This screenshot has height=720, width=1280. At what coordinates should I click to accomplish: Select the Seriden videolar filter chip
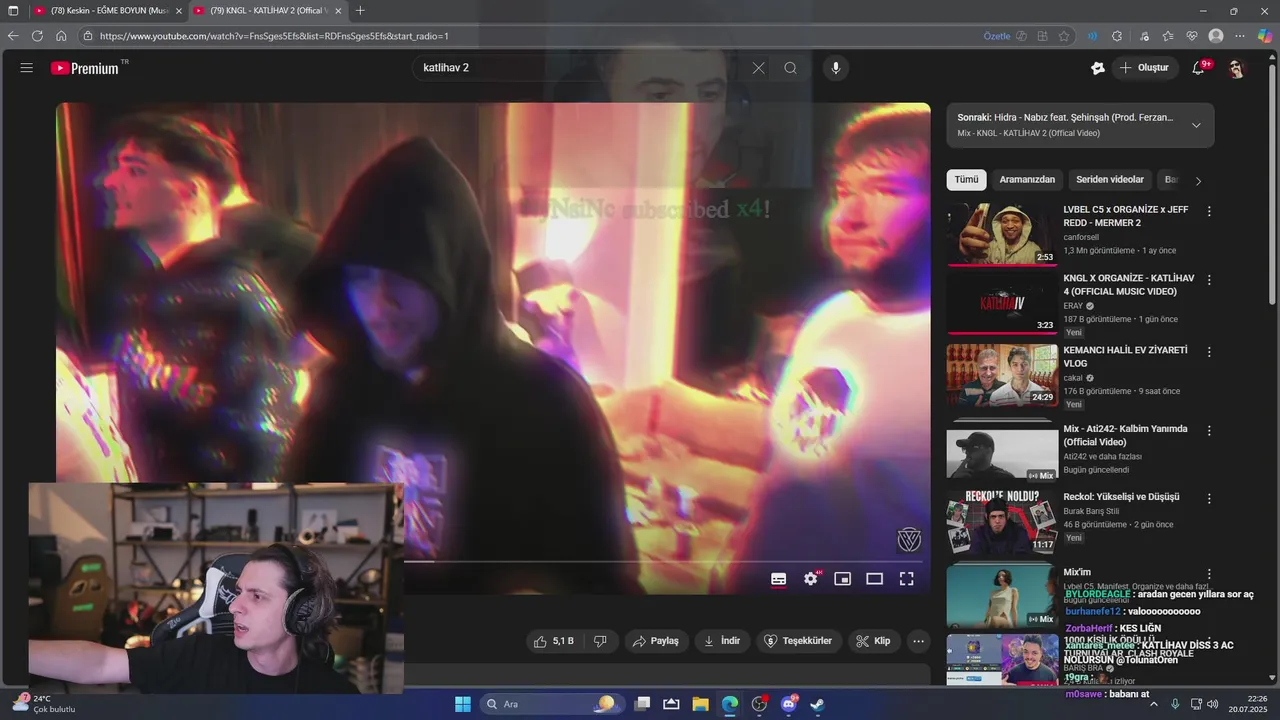(1110, 180)
